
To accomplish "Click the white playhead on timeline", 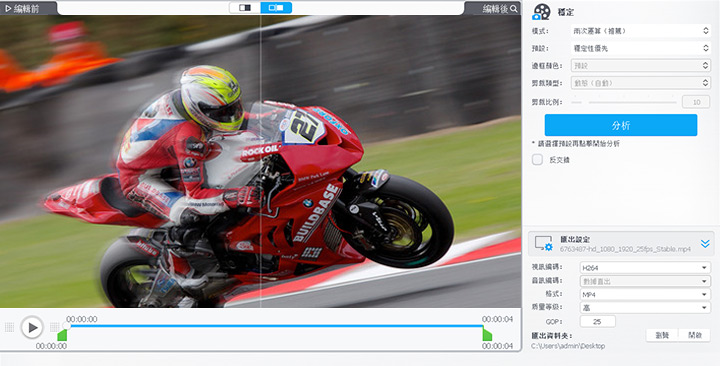I will [x=67, y=326].
